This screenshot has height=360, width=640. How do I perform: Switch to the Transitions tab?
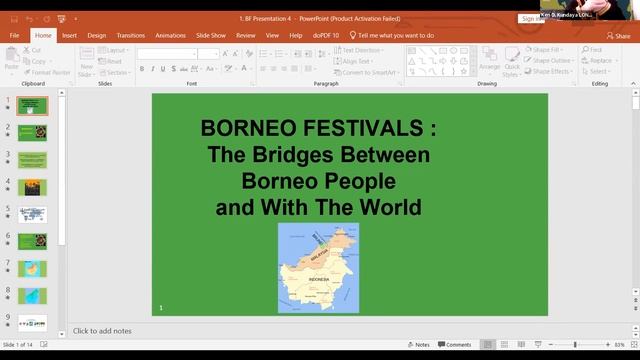coord(131,36)
